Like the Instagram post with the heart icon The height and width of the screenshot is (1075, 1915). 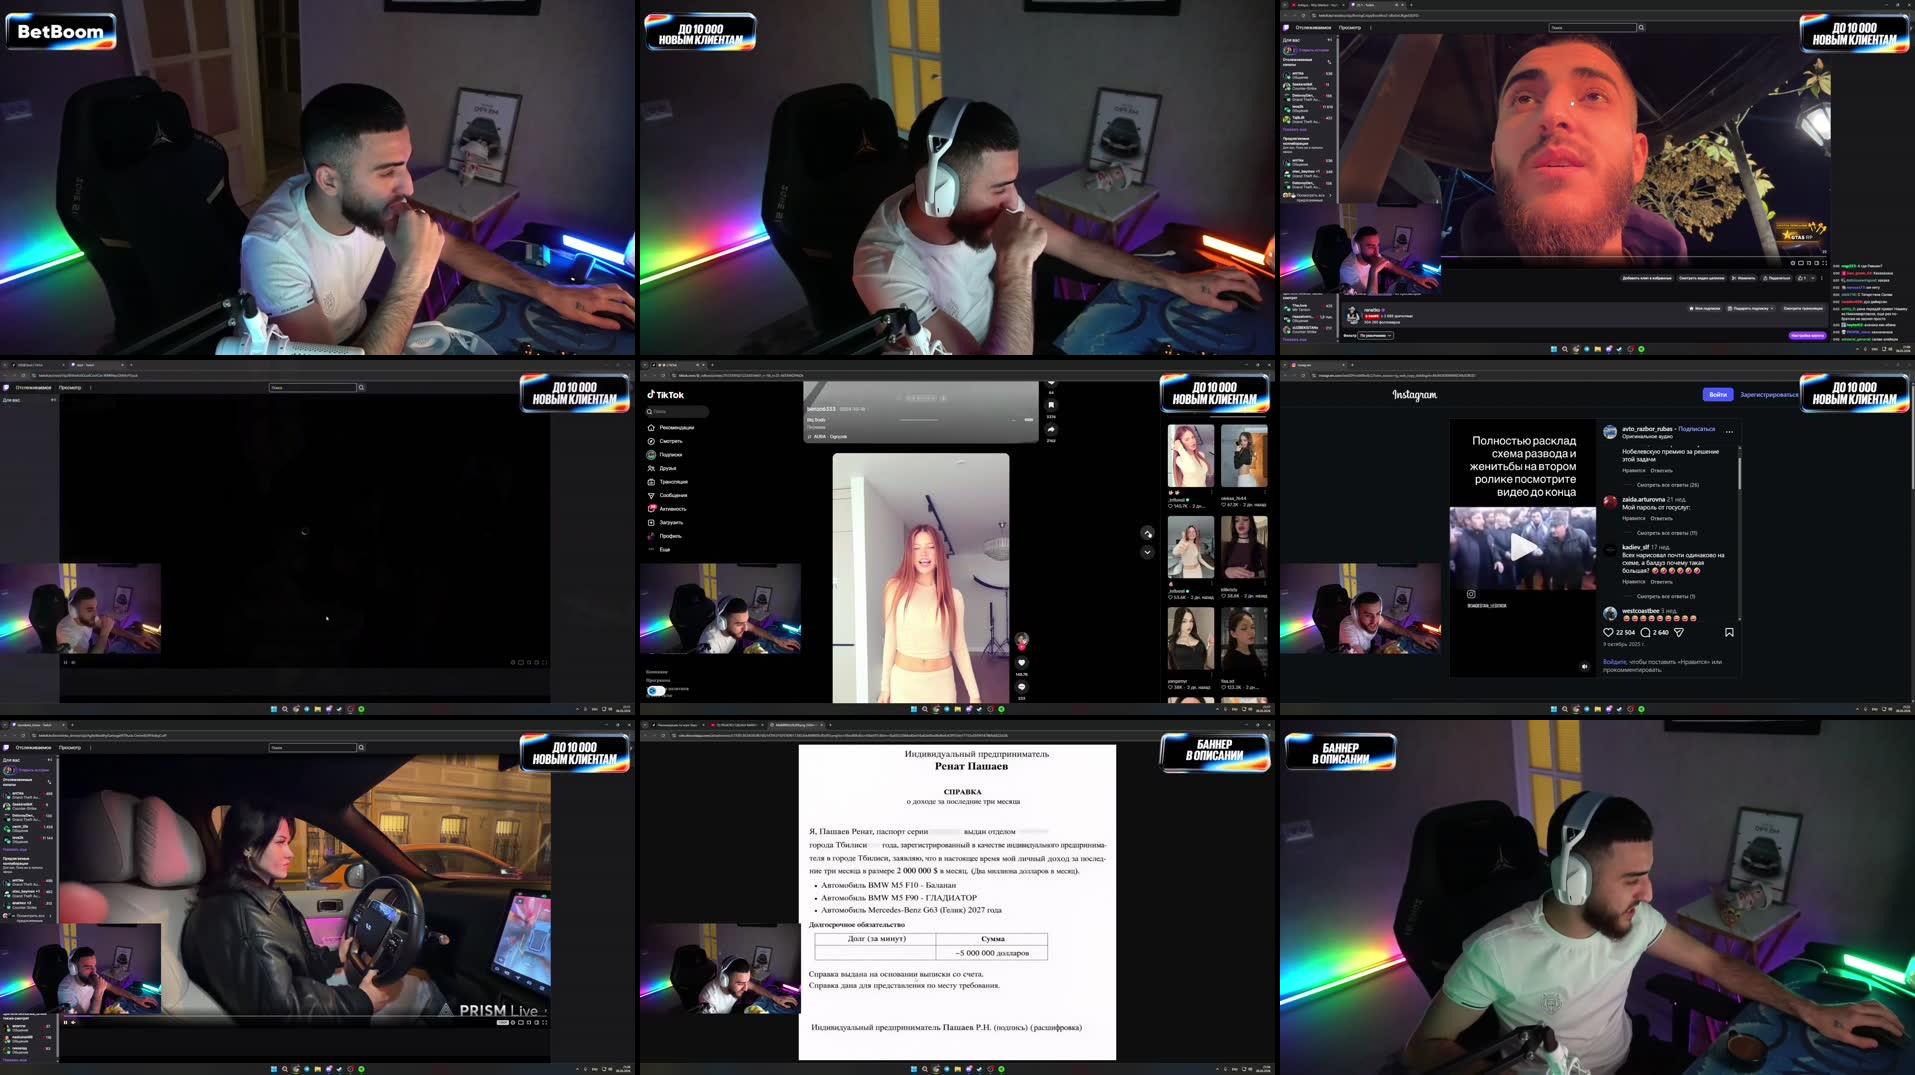coord(1609,632)
